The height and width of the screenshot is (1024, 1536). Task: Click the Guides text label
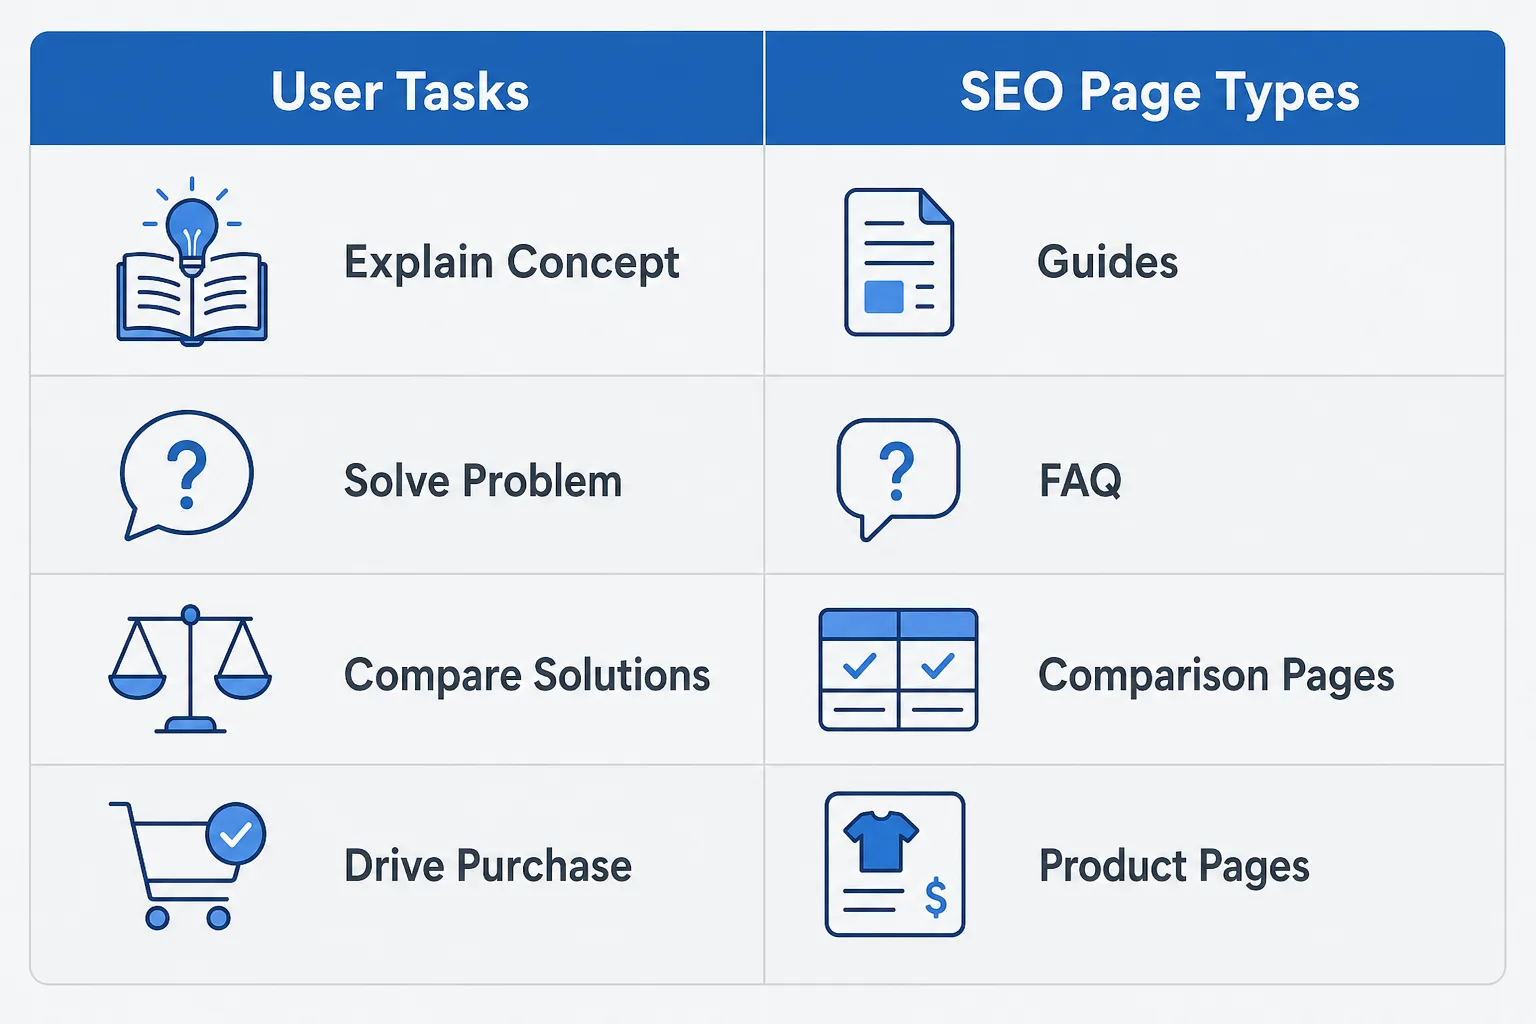[1108, 262]
